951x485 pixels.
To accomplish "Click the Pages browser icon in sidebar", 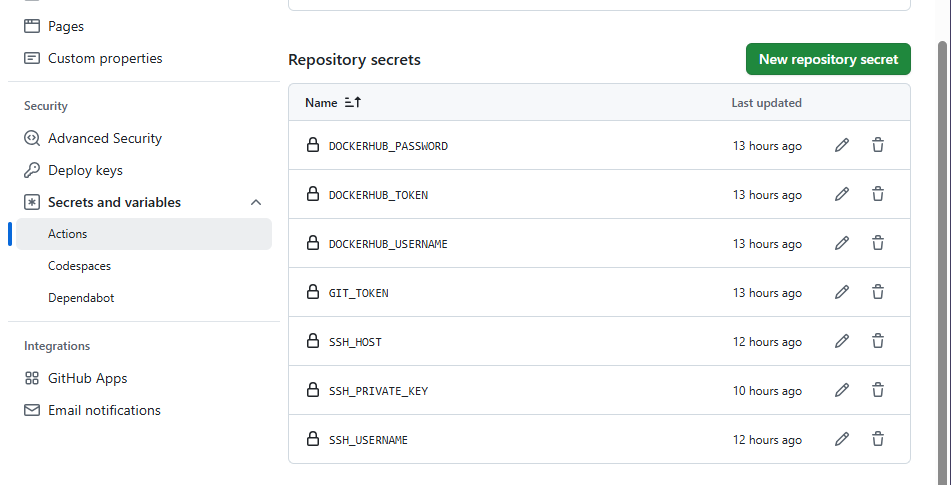I will (x=32, y=26).
